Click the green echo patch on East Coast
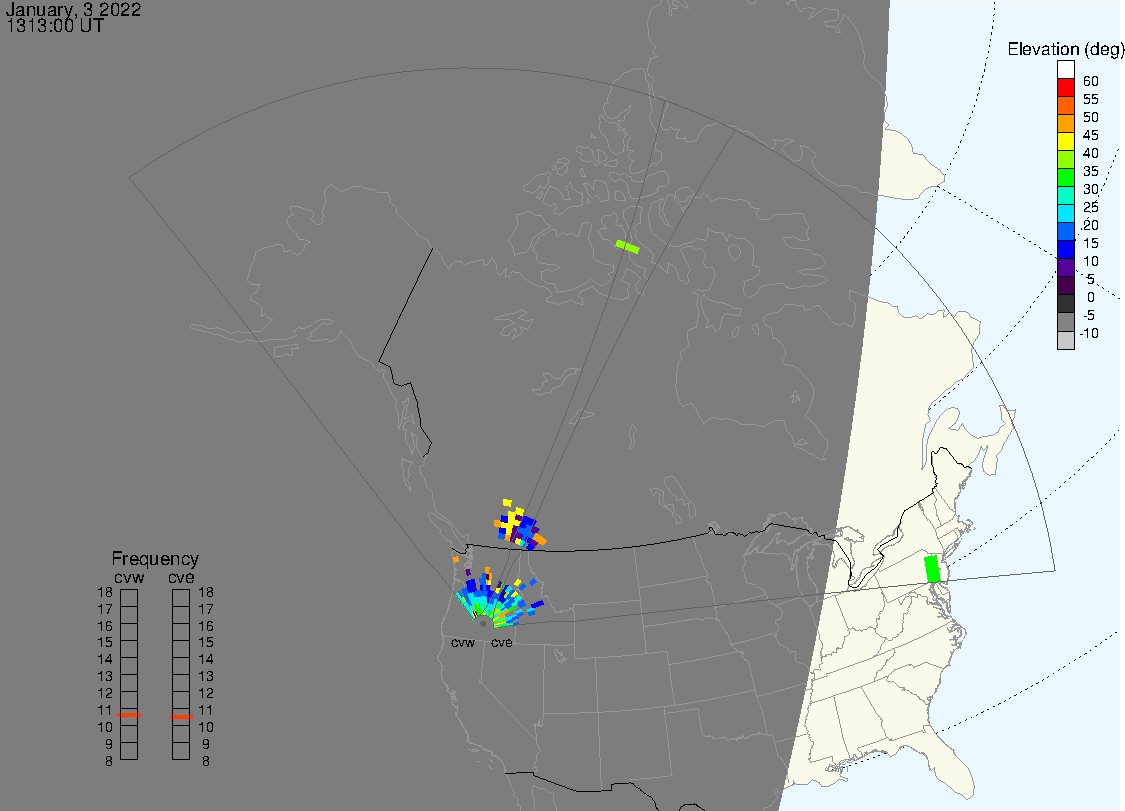1125x811 pixels. coord(932,568)
